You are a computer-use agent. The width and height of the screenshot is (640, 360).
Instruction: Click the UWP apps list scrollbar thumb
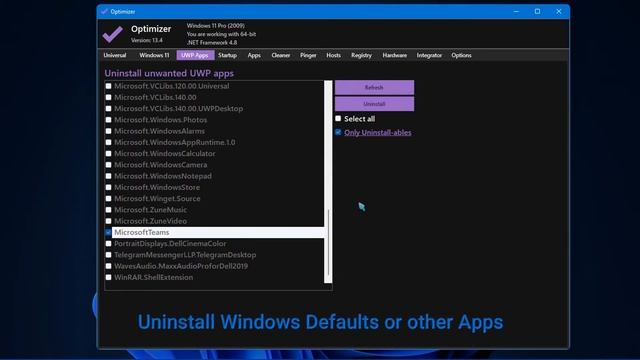tap(328, 243)
